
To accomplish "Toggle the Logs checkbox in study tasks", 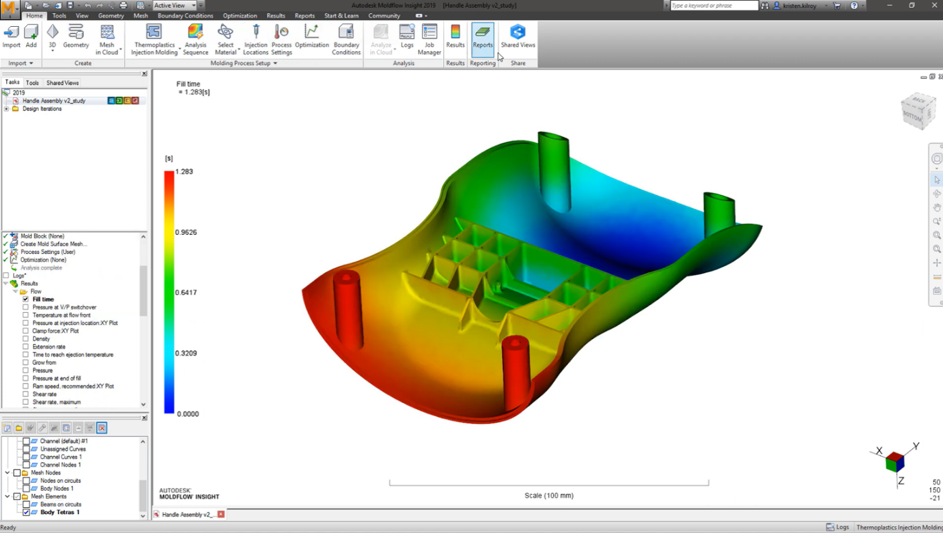I will 6,276.
